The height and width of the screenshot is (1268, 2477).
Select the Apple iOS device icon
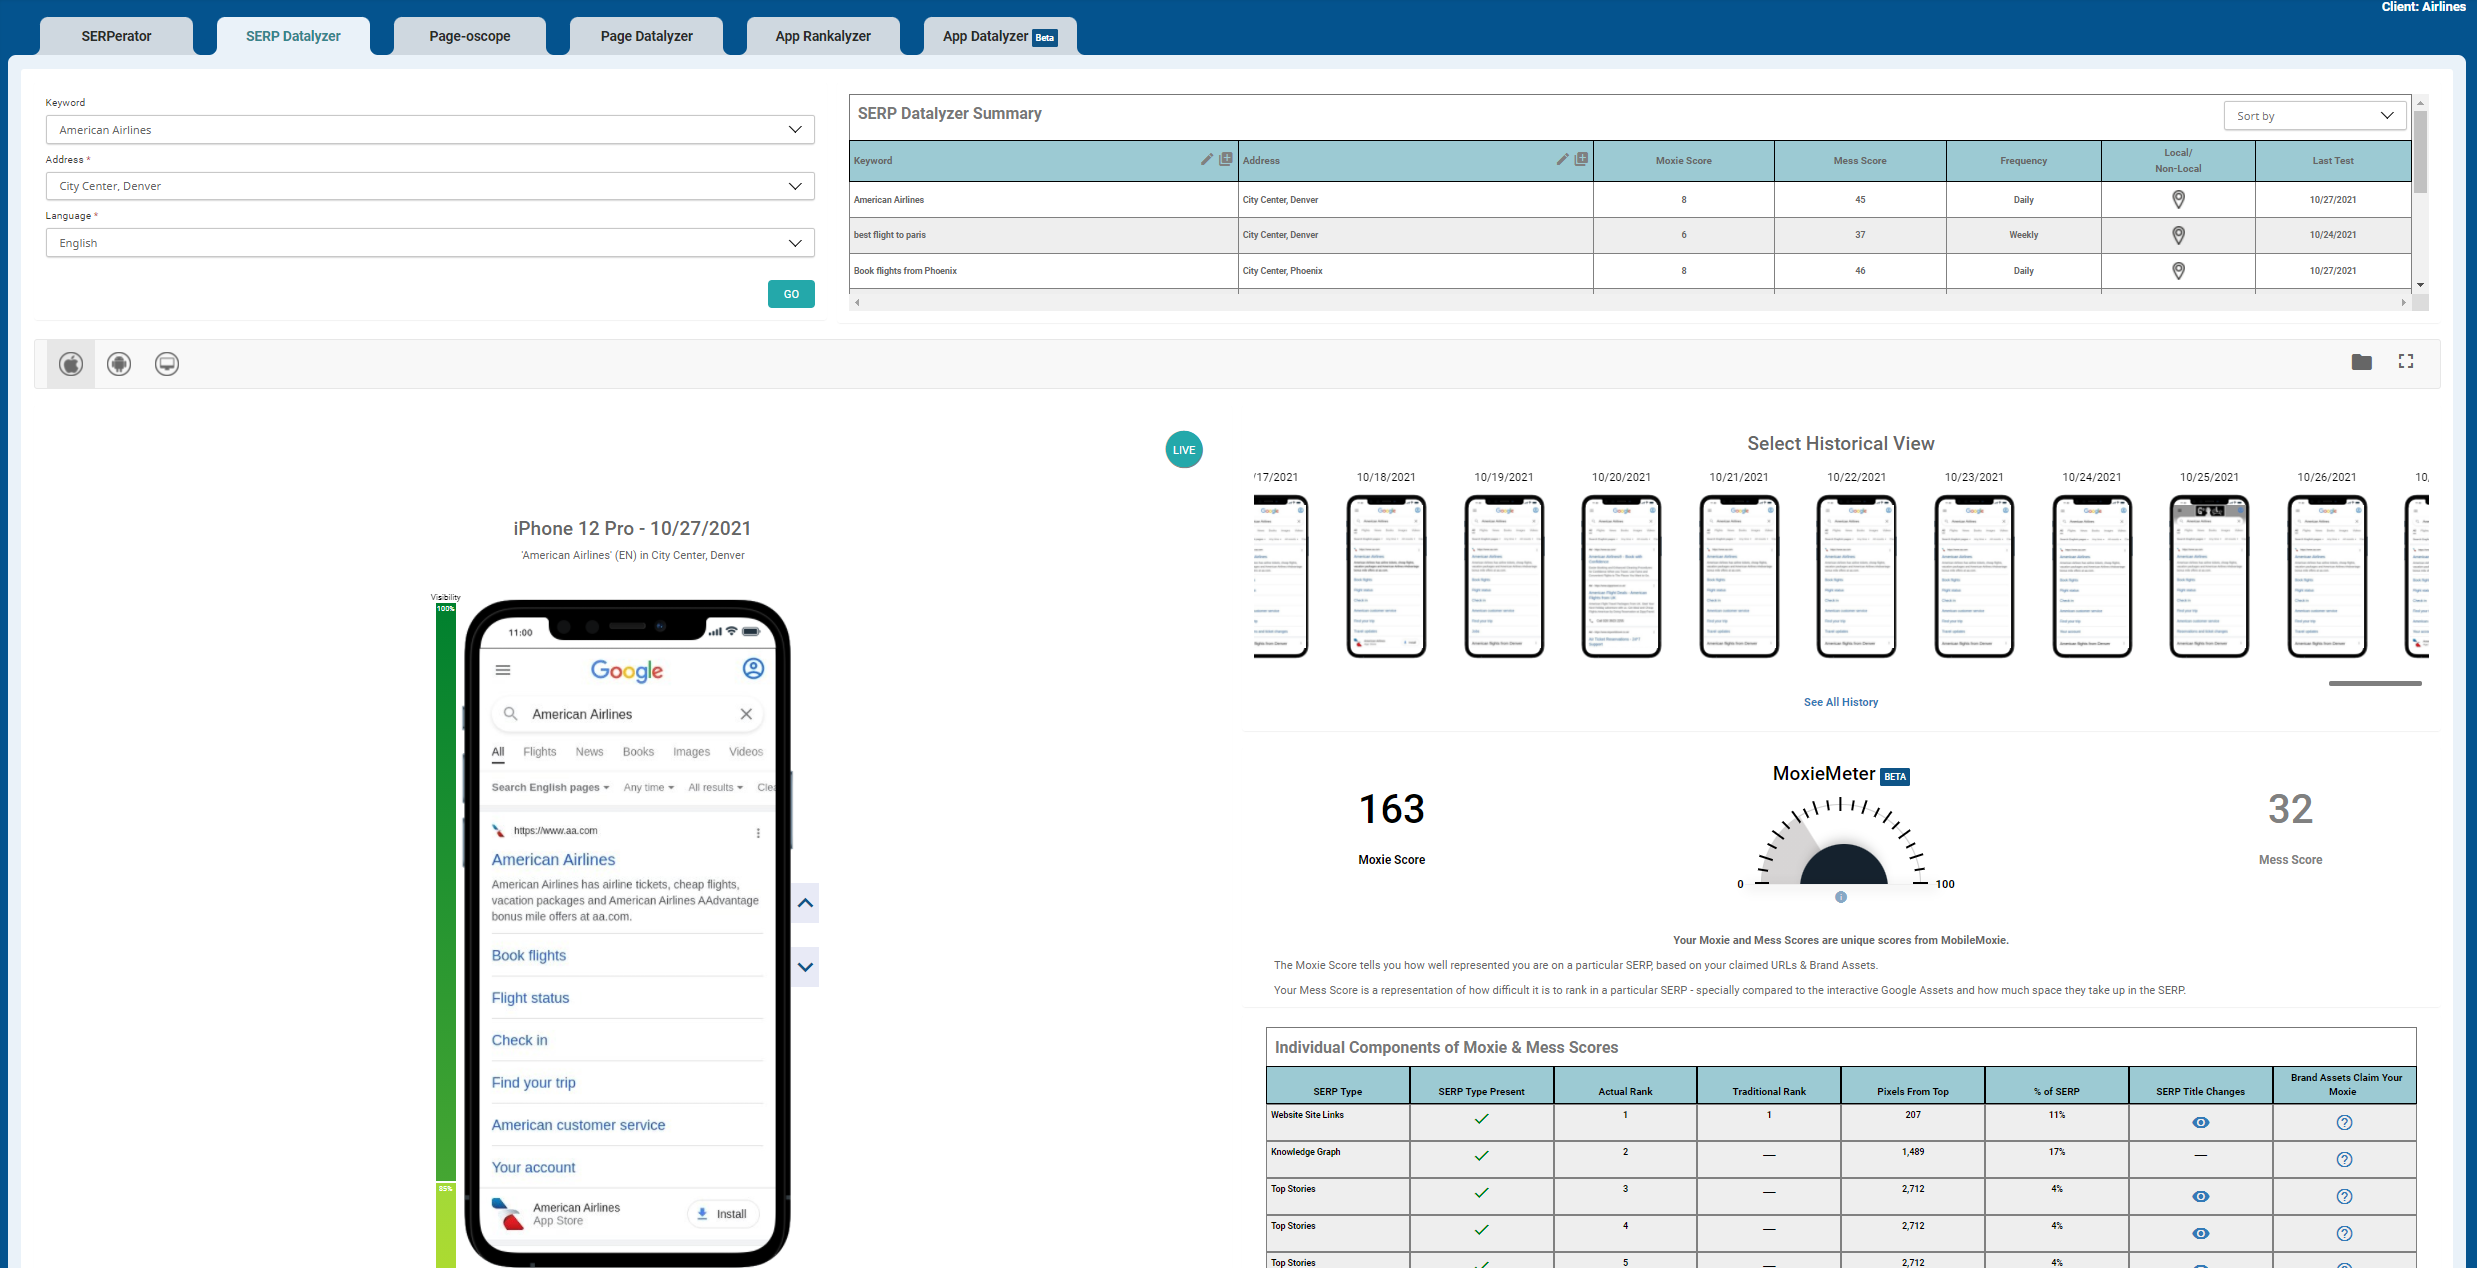point(71,364)
